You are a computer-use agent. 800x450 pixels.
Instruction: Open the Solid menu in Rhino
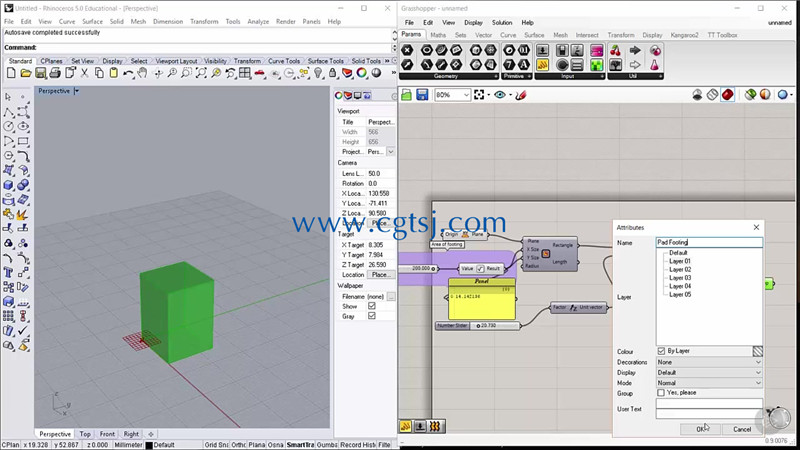click(117, 21)
